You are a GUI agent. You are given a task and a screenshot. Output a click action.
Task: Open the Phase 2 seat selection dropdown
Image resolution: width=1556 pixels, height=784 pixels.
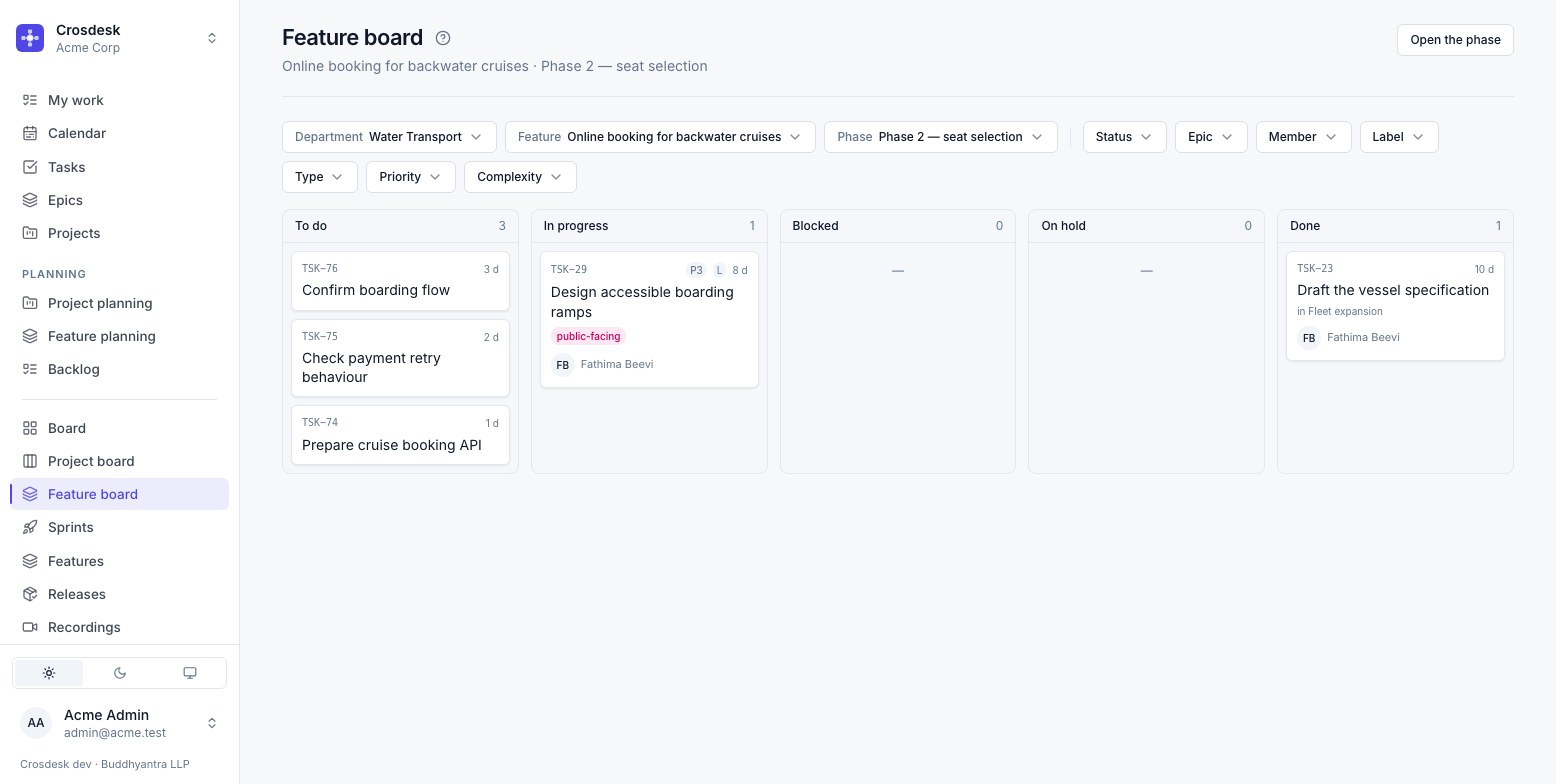941,137
